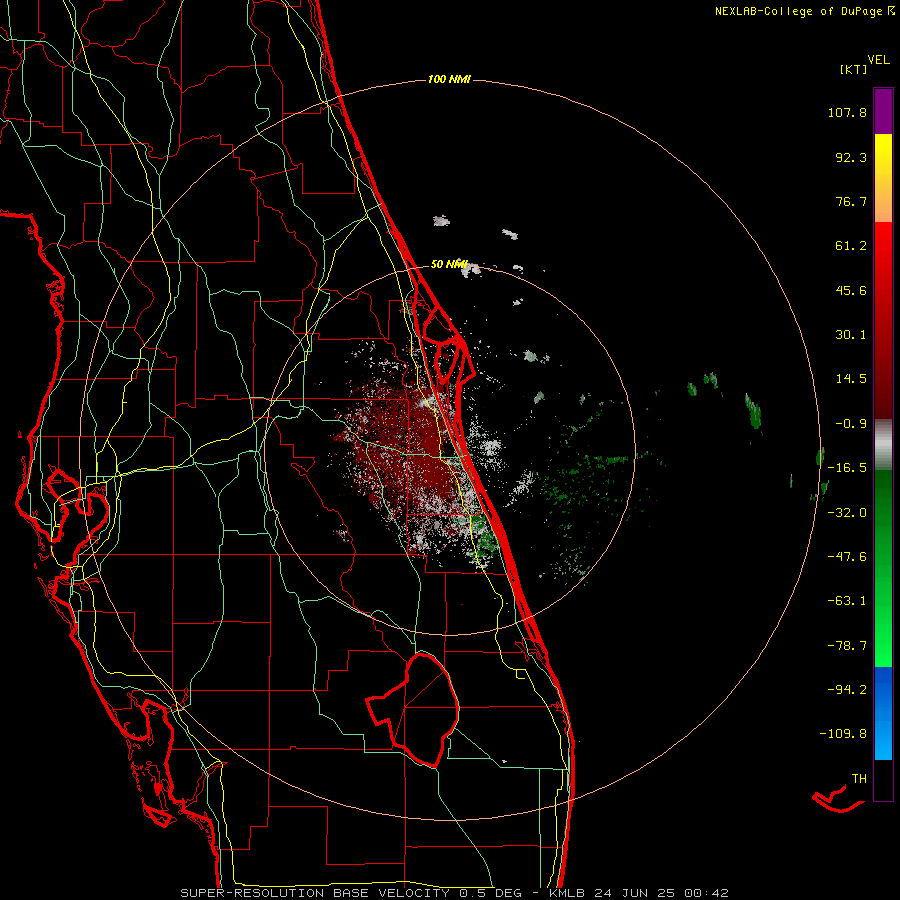Click the 107.8 value on velocity scale
This screenshot has height=900, width=900.
[x=847, y=112]
